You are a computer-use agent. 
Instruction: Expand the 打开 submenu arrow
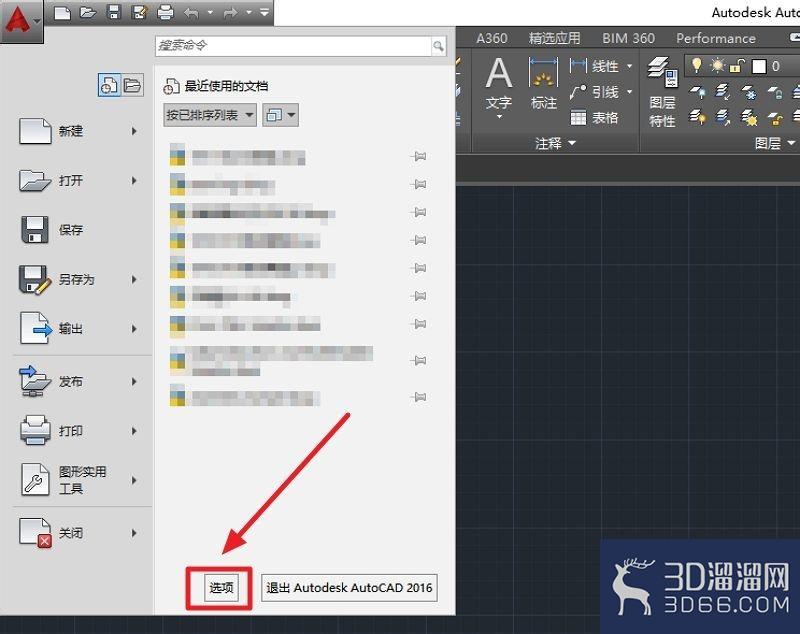click(x=134, y=181)
